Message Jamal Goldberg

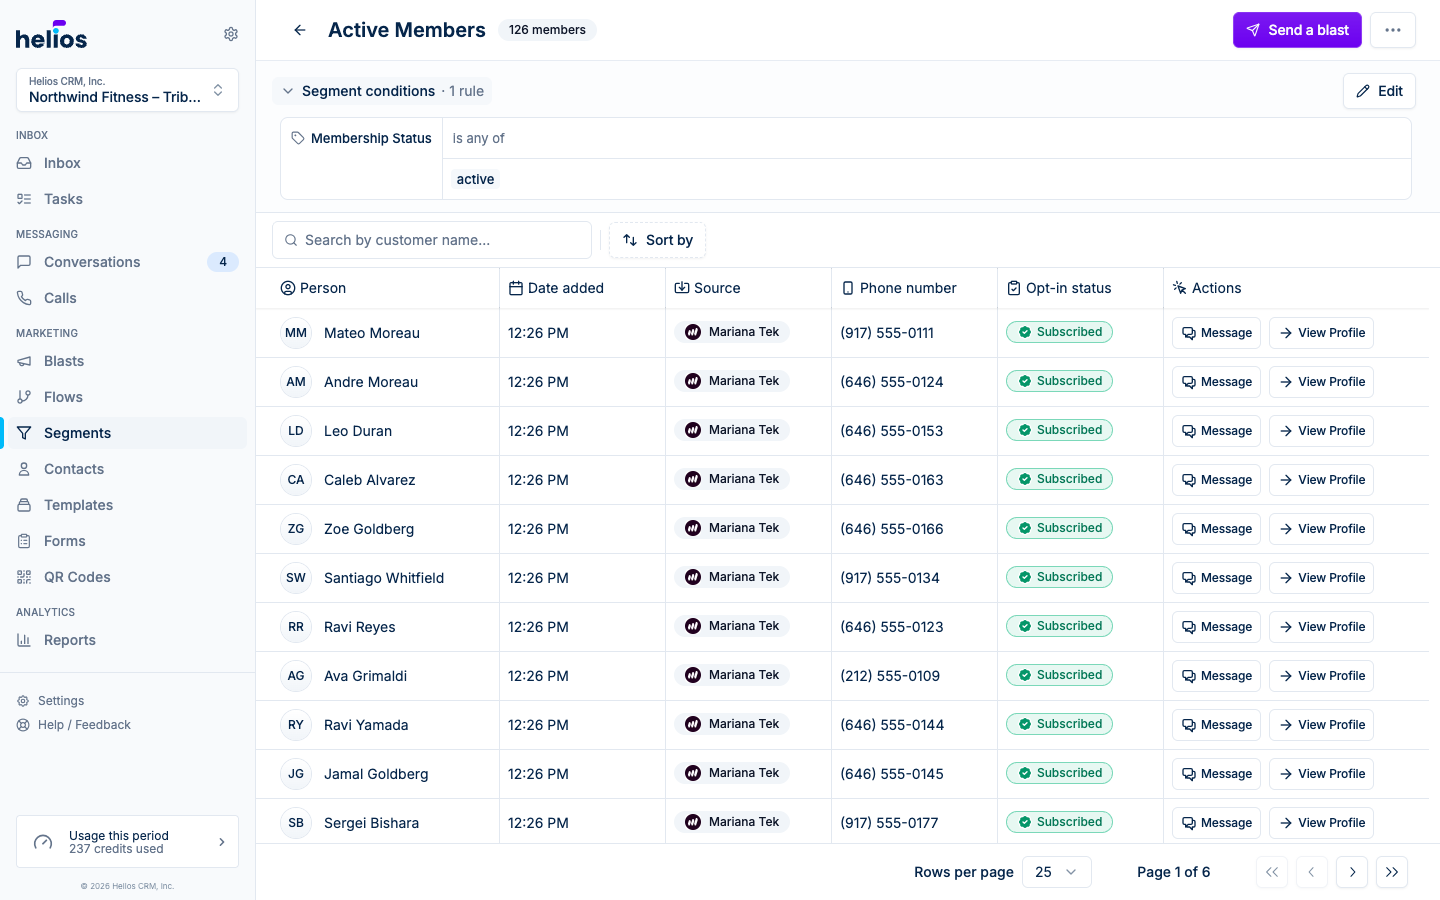[x=1216, y=774]
